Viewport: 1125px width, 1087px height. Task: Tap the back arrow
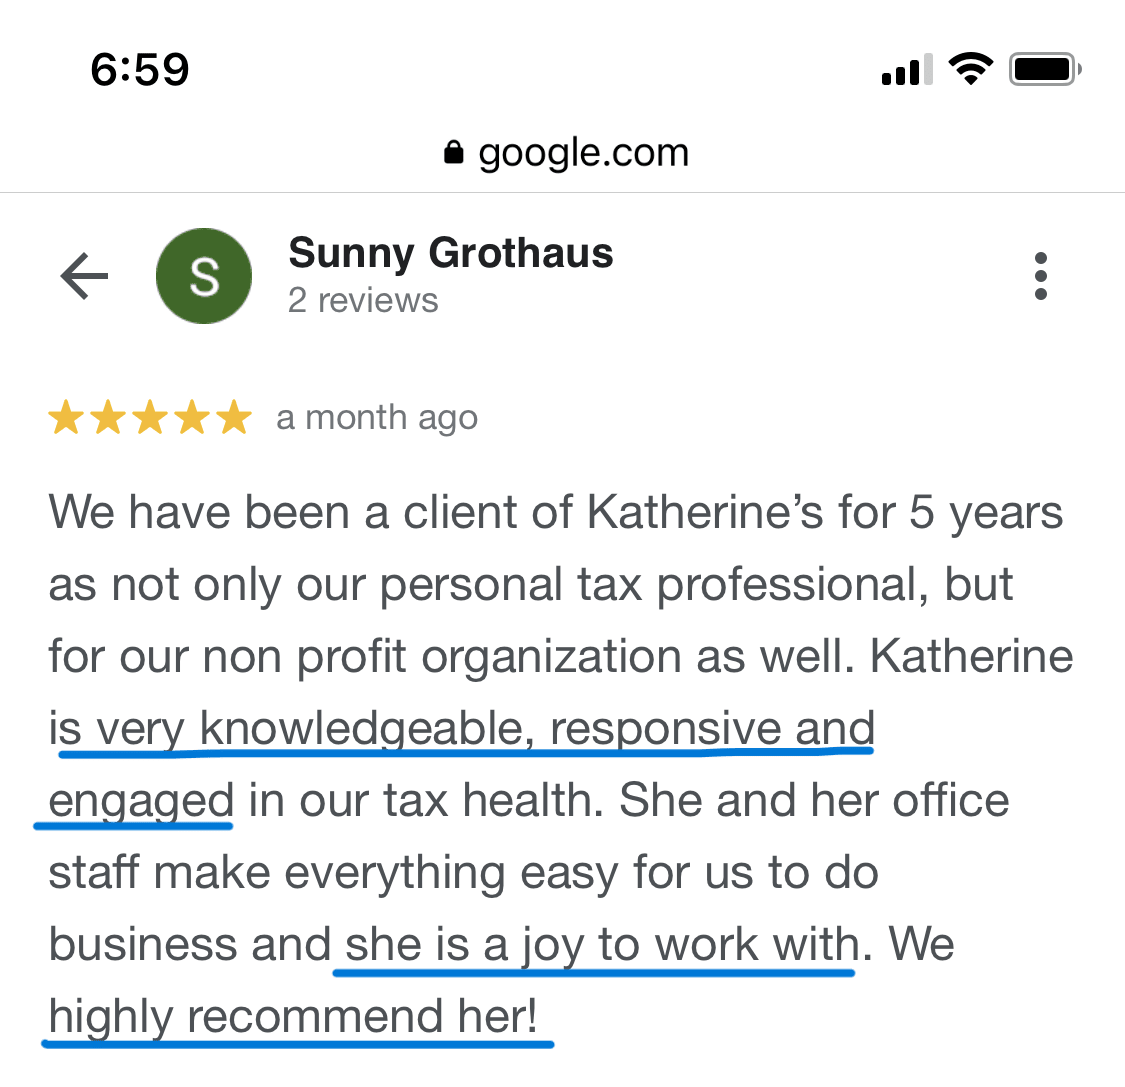coord(84,276)
